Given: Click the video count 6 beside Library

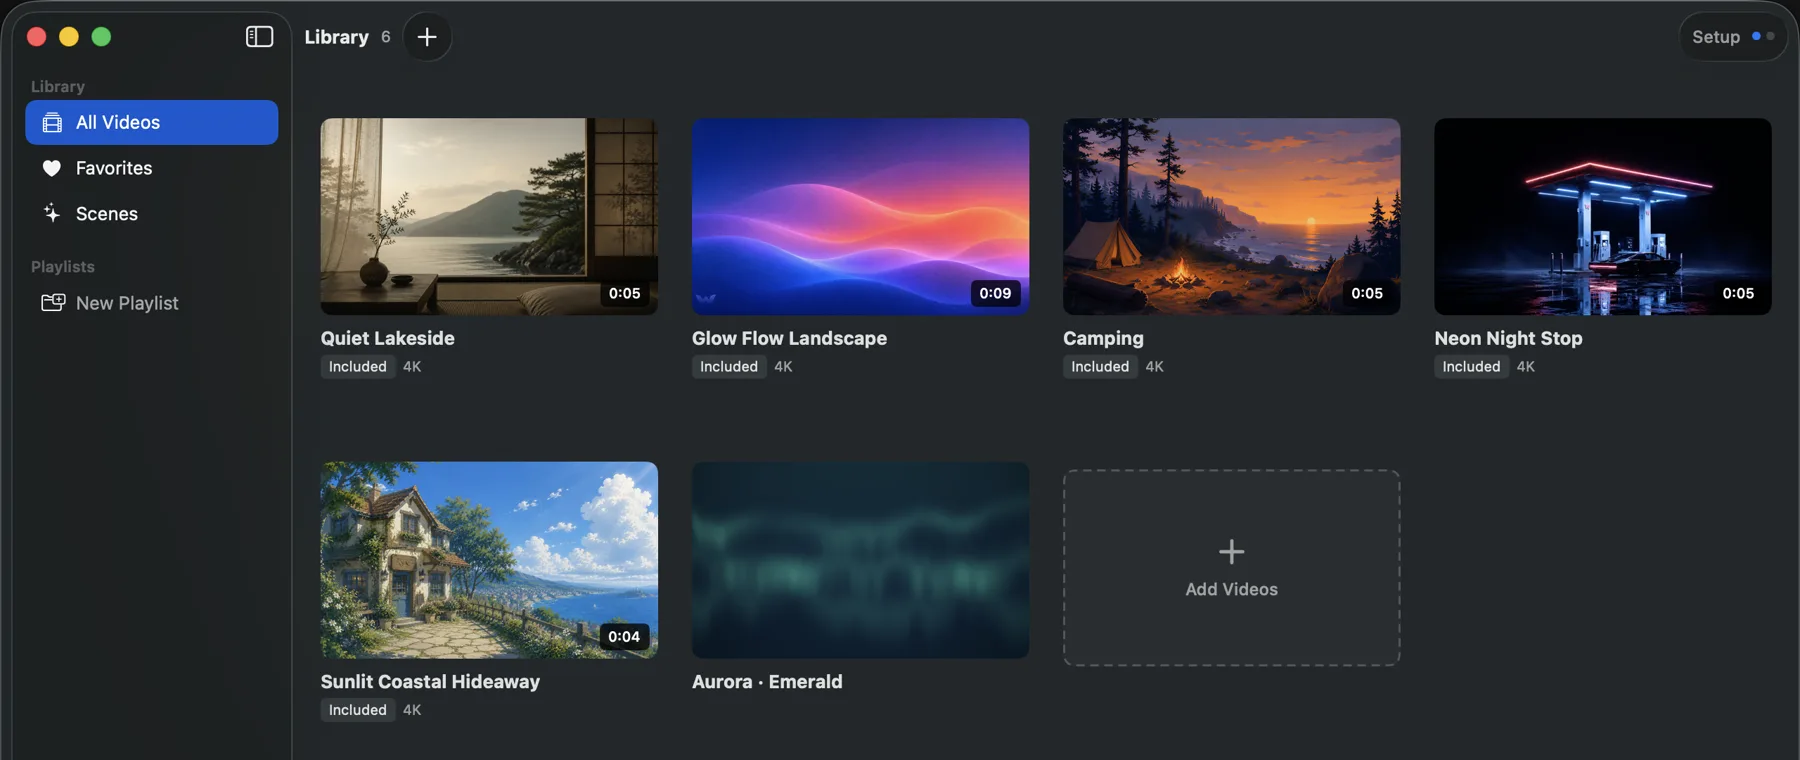Looking at the screenshot, I should [x=385, y=37].
